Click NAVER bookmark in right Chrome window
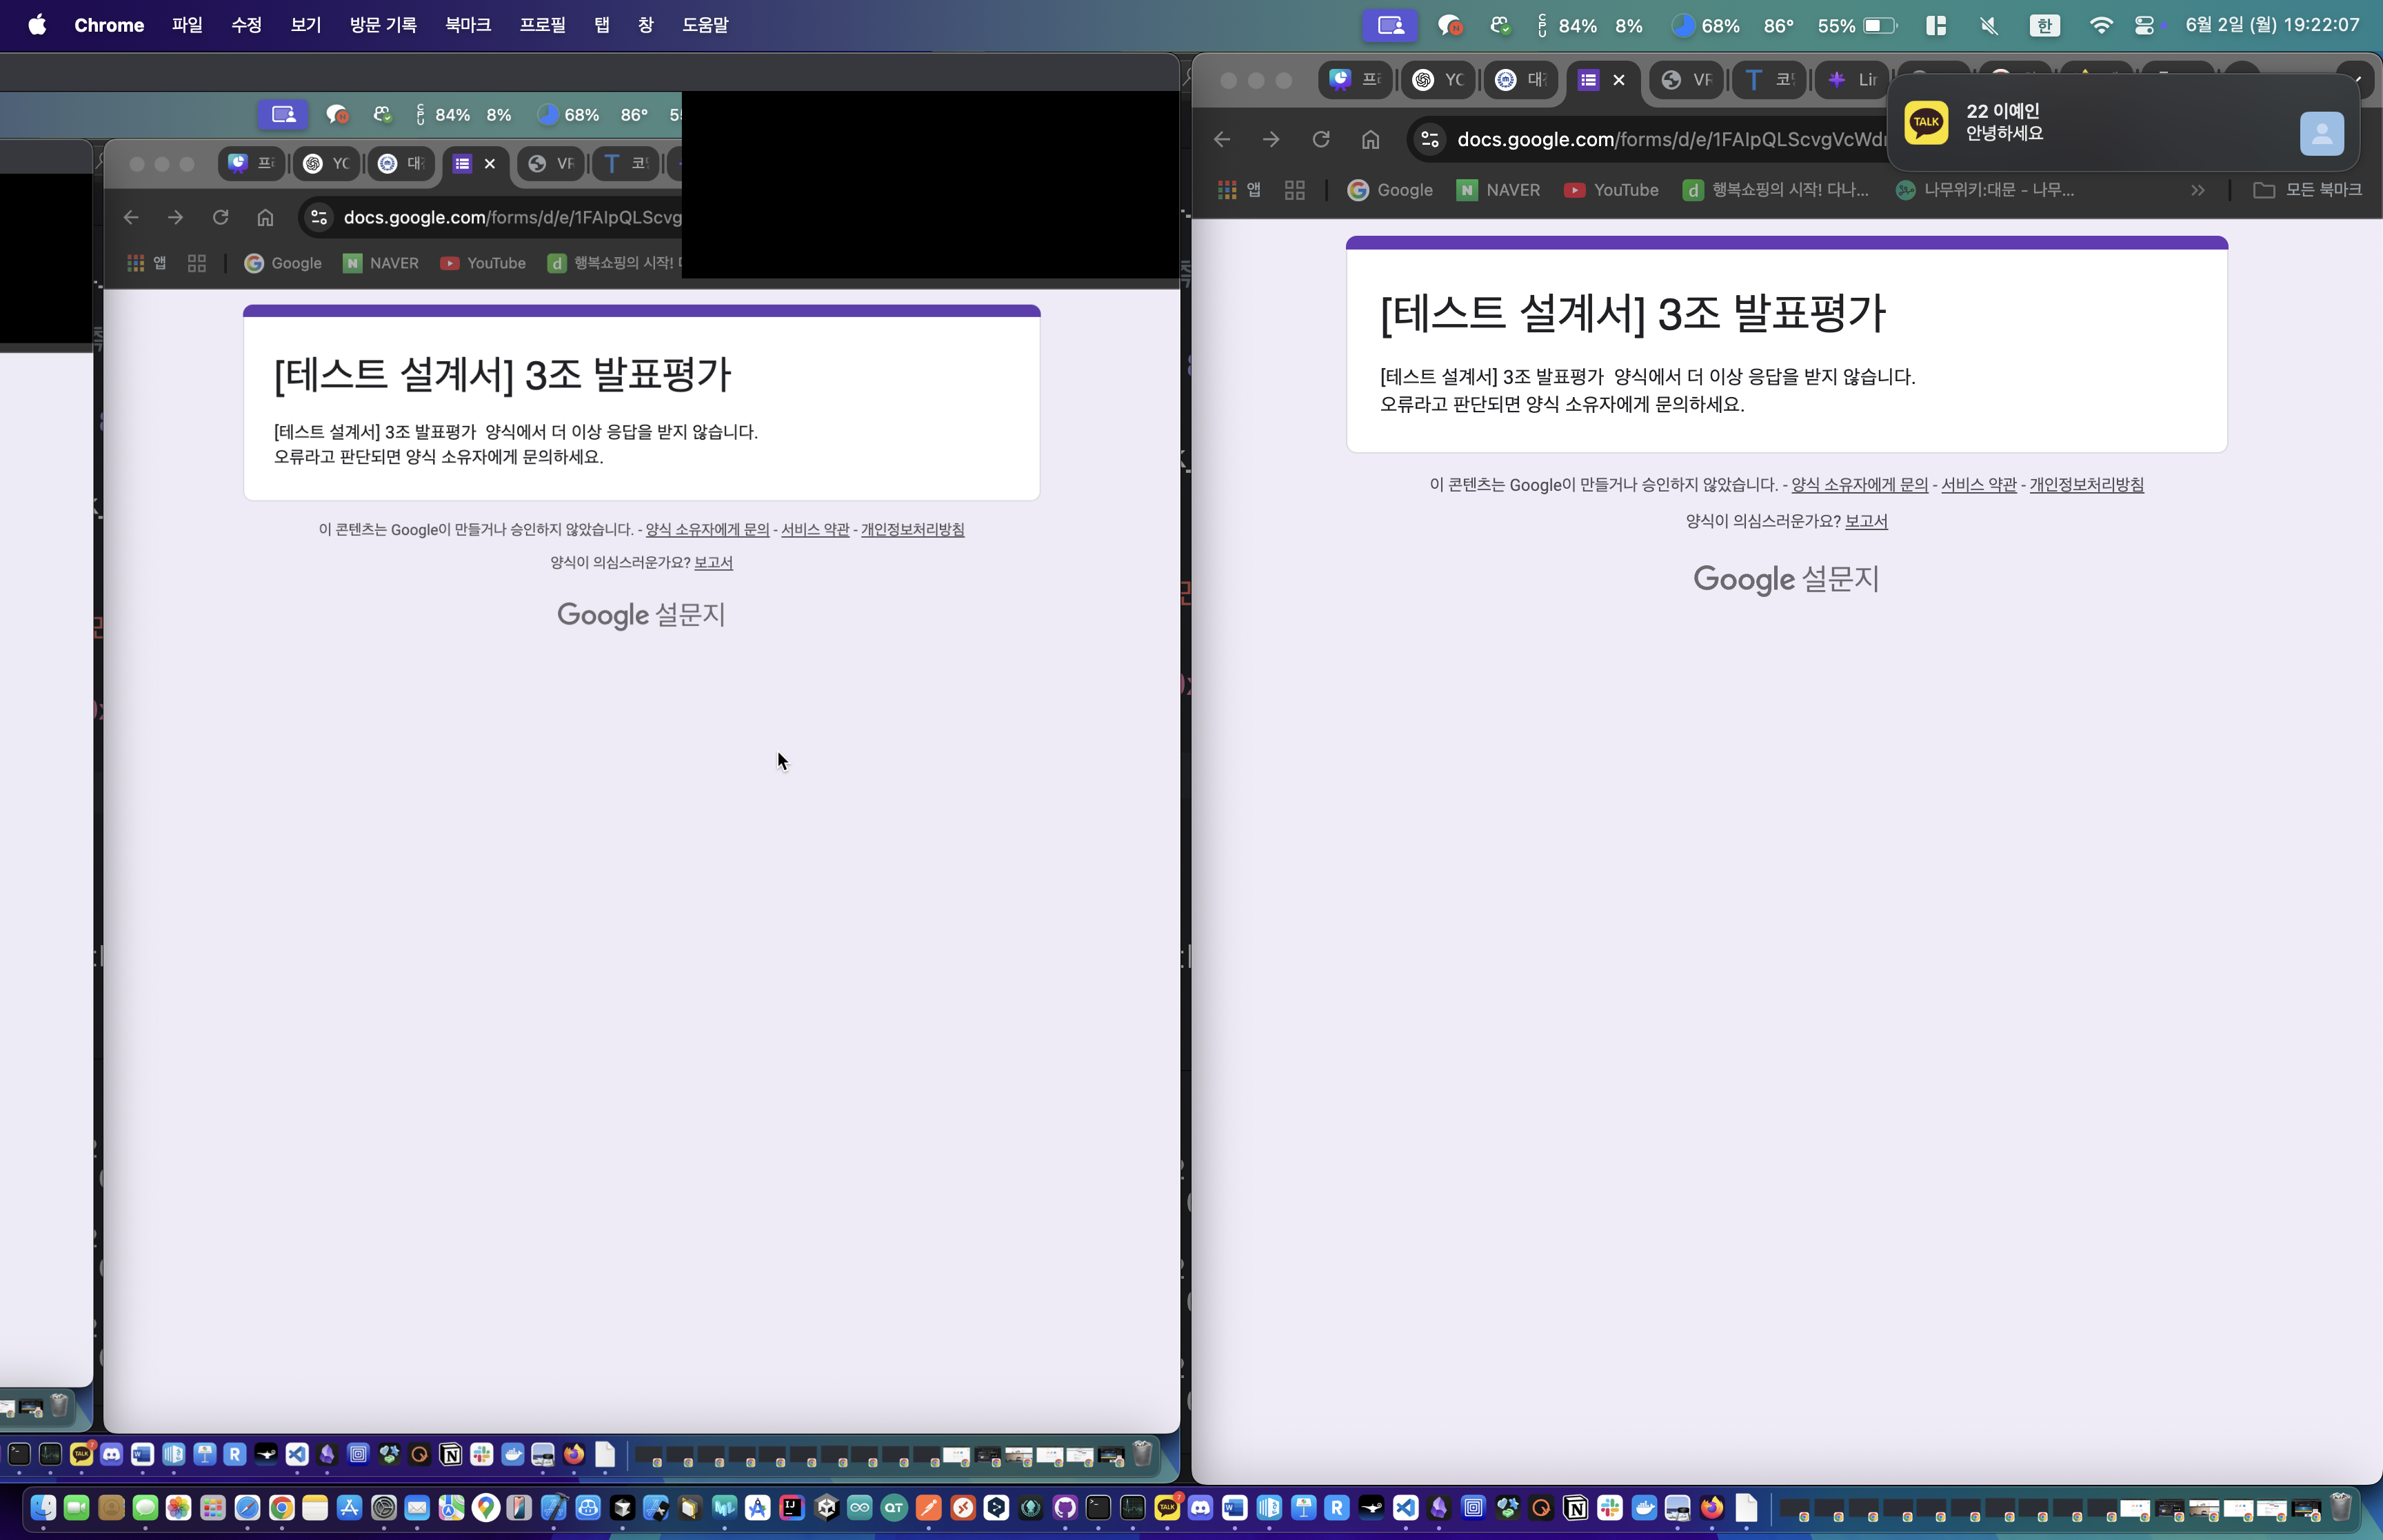Image resolution: width=2383 pixels, height=1540 pixels. pos(1497,190)
